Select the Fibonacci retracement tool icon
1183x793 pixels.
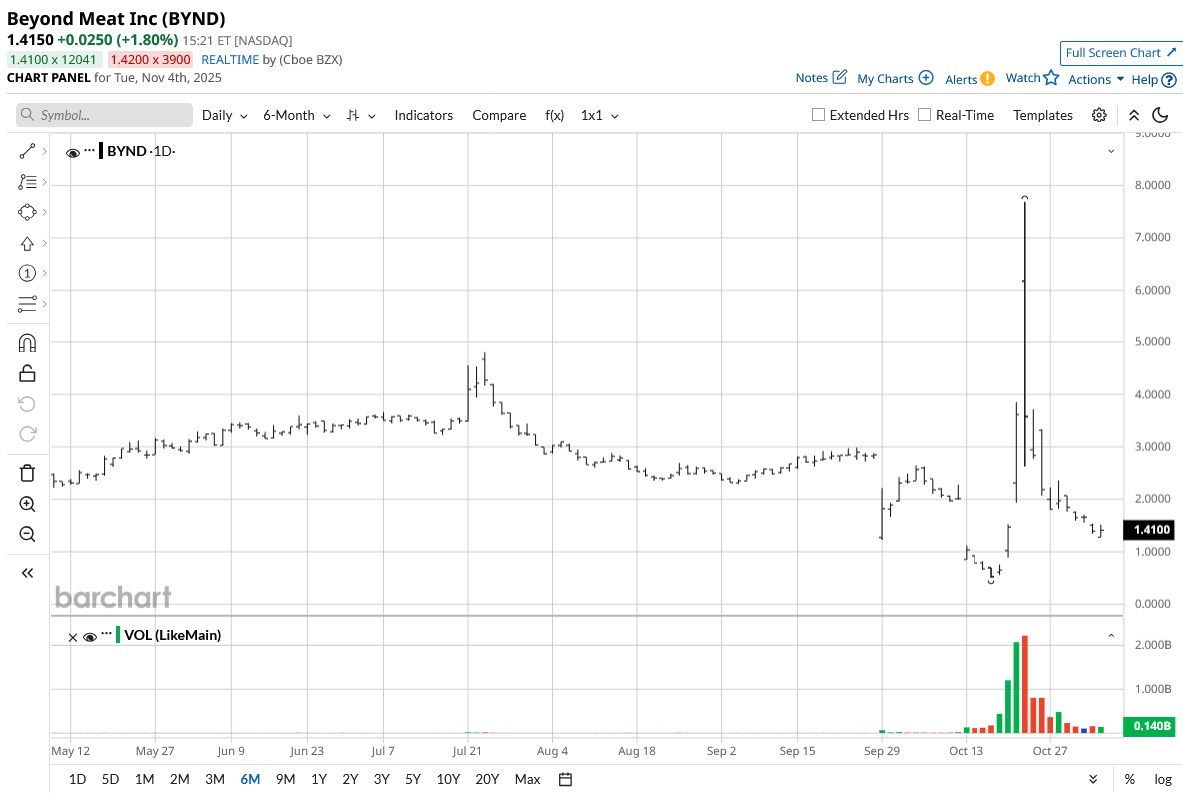tap(27, 182)
